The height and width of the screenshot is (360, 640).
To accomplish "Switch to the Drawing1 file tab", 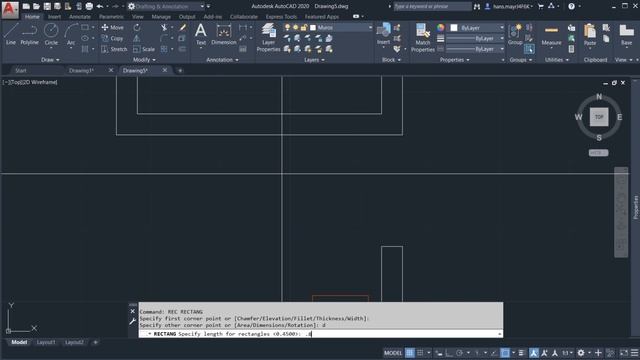I will pos(81,70).
